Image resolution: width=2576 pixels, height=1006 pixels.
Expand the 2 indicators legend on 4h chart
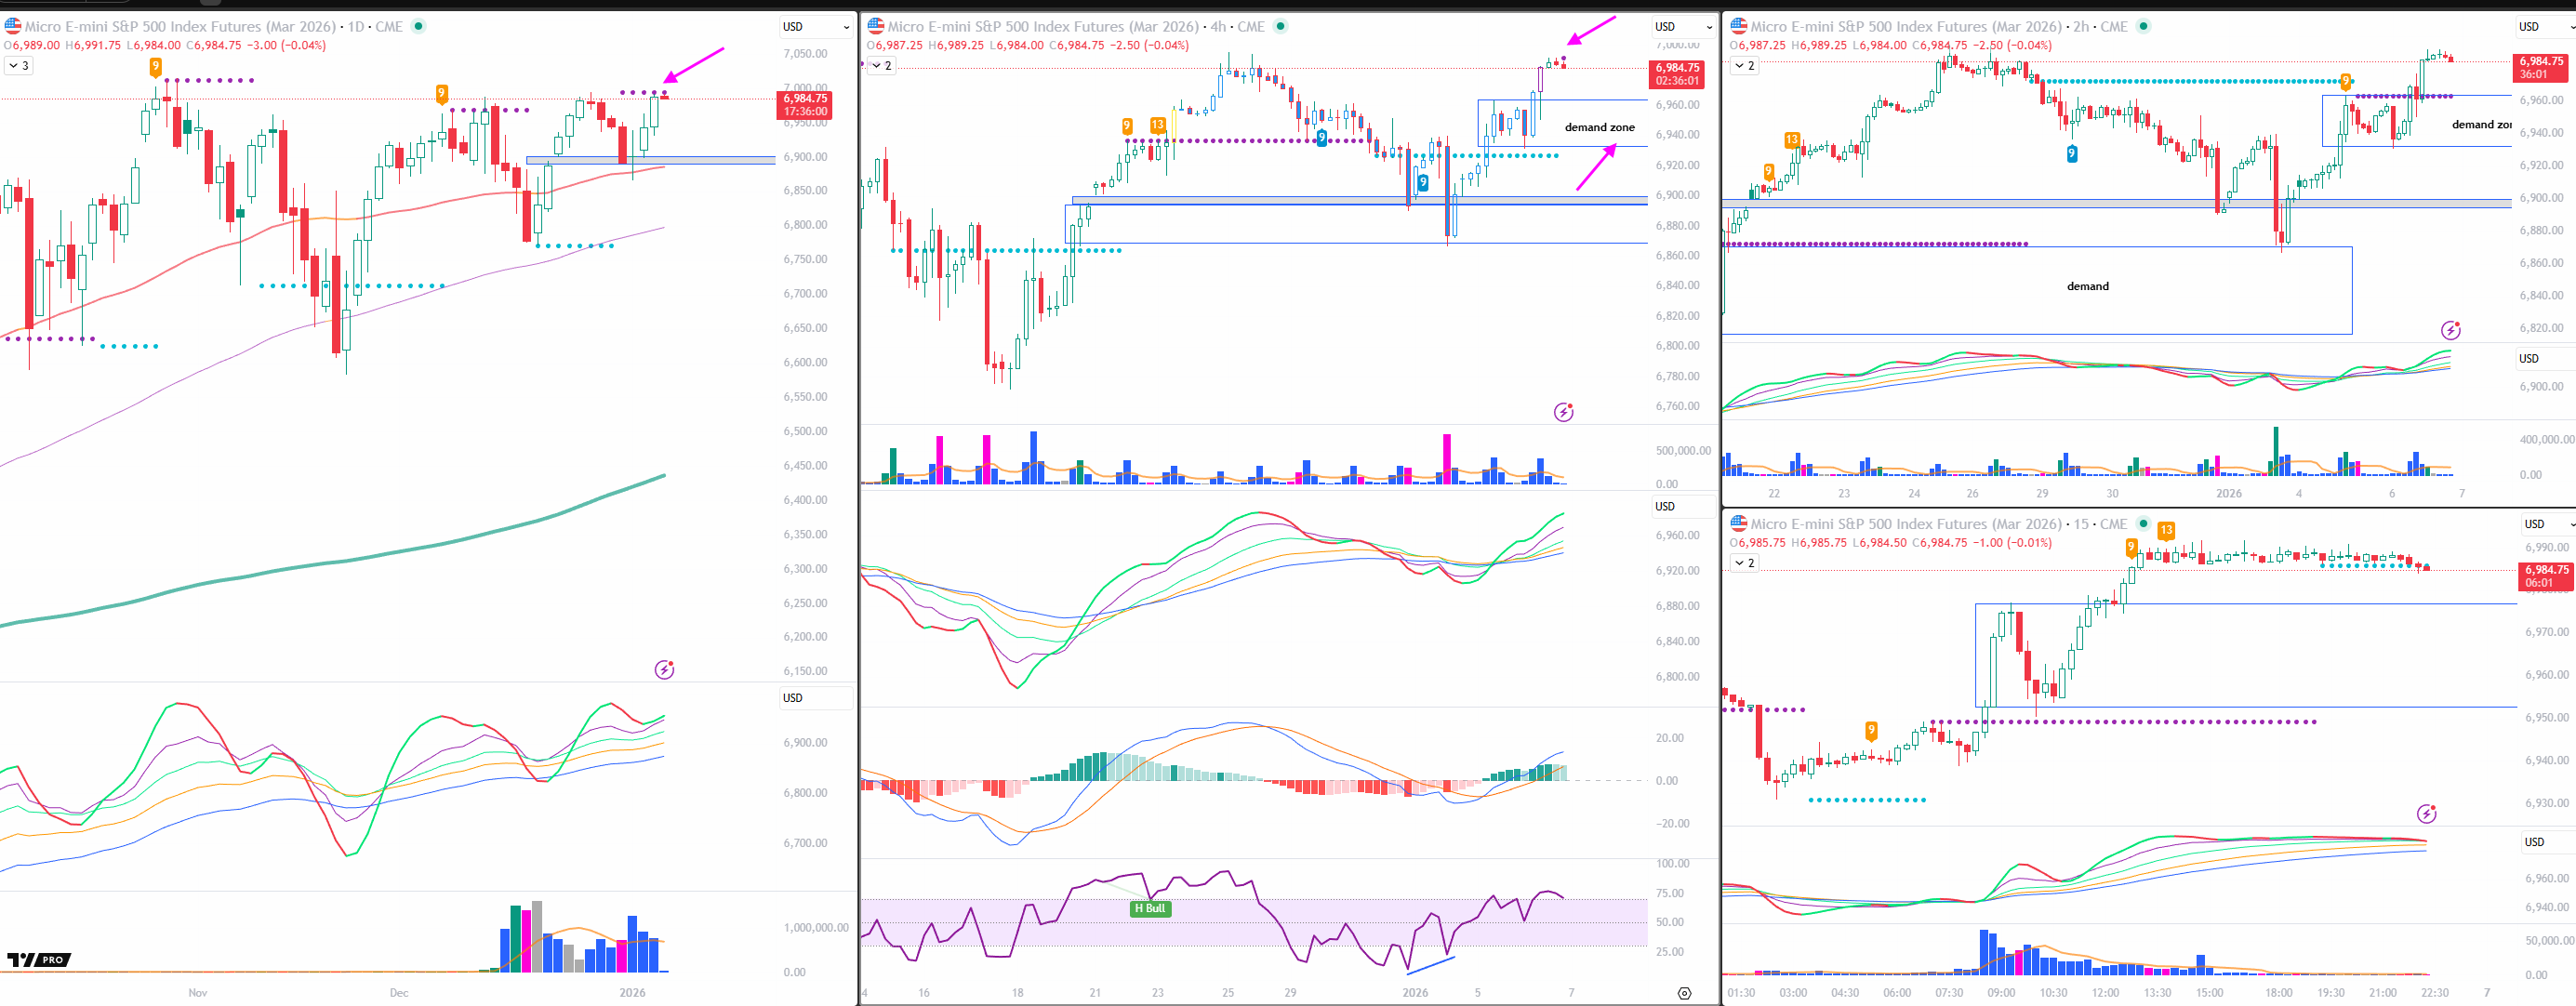coord(881,65)
